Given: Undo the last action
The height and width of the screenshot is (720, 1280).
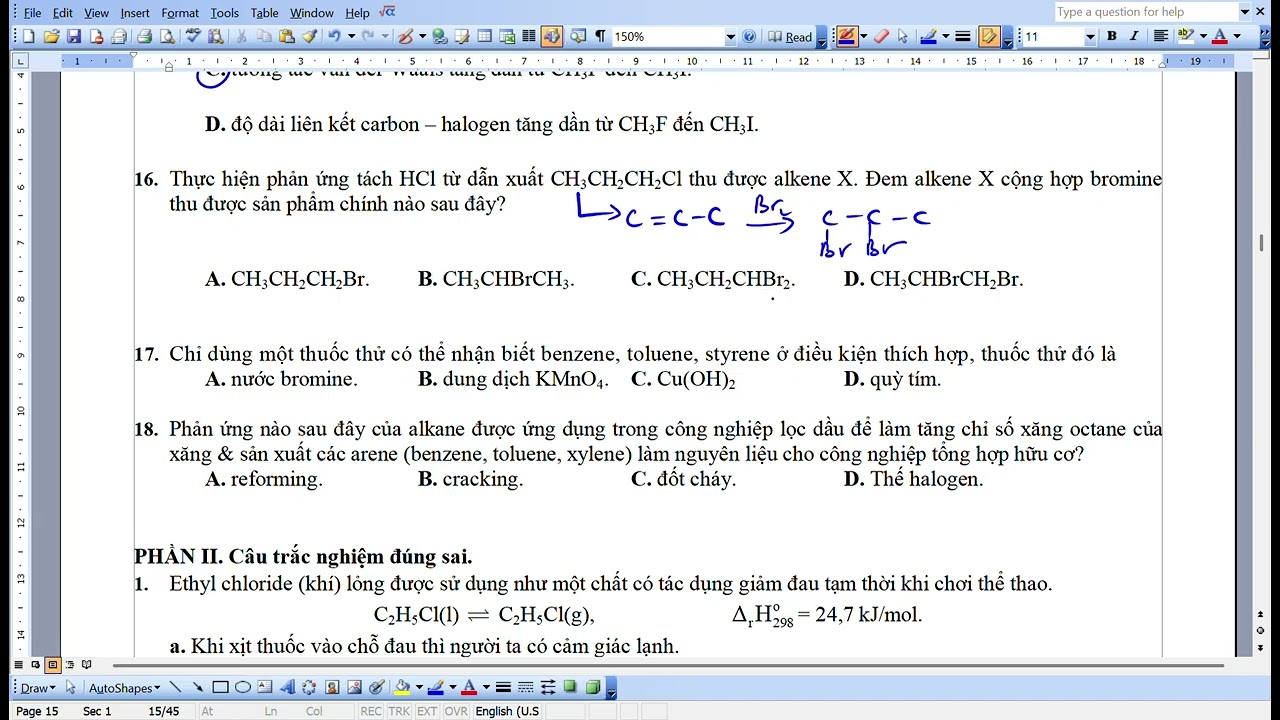Looking at the screenshot, I should coord(334,37).
